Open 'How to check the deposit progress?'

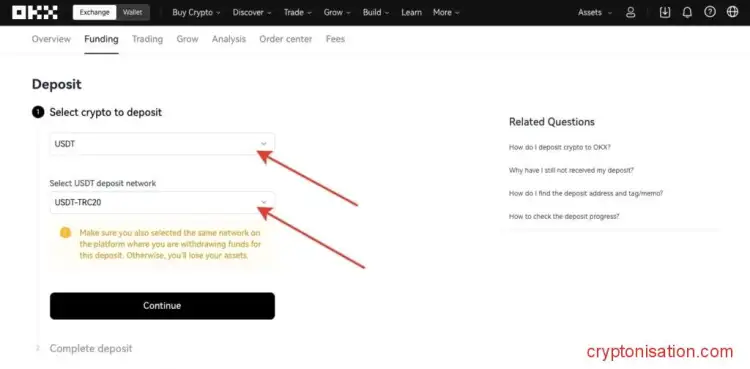[564, 216]
